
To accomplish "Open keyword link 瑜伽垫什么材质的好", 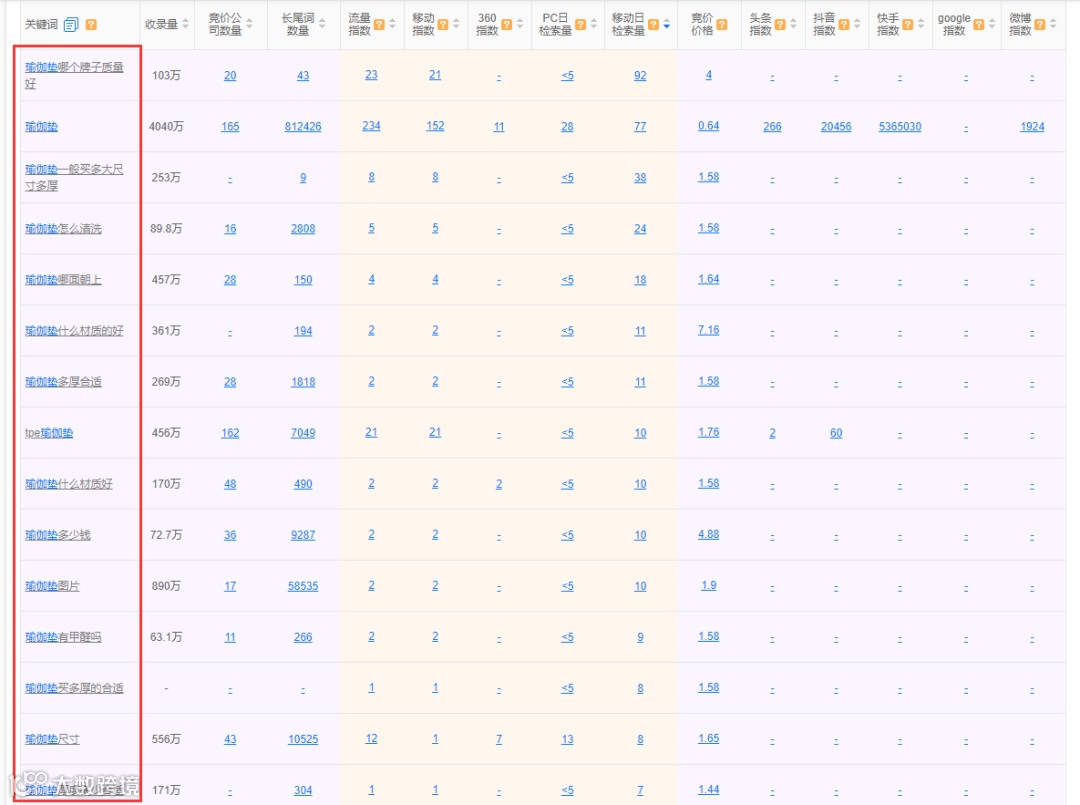I will 74,331.
